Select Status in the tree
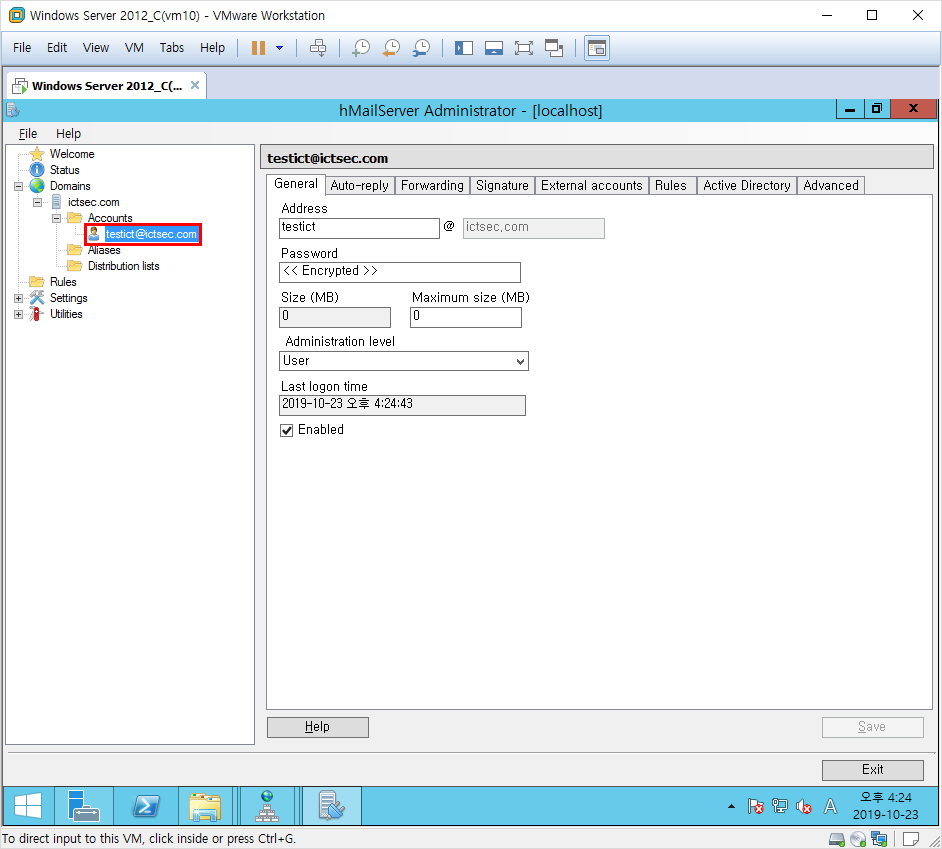This screenshot has width=942, height=849. (x=65, y=170)
